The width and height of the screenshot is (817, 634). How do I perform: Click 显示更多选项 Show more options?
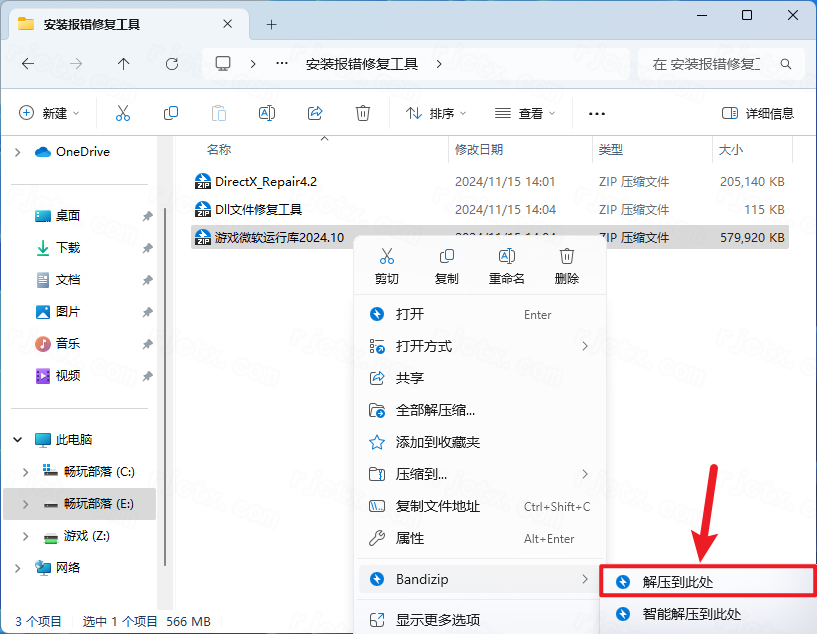[480, 620]
